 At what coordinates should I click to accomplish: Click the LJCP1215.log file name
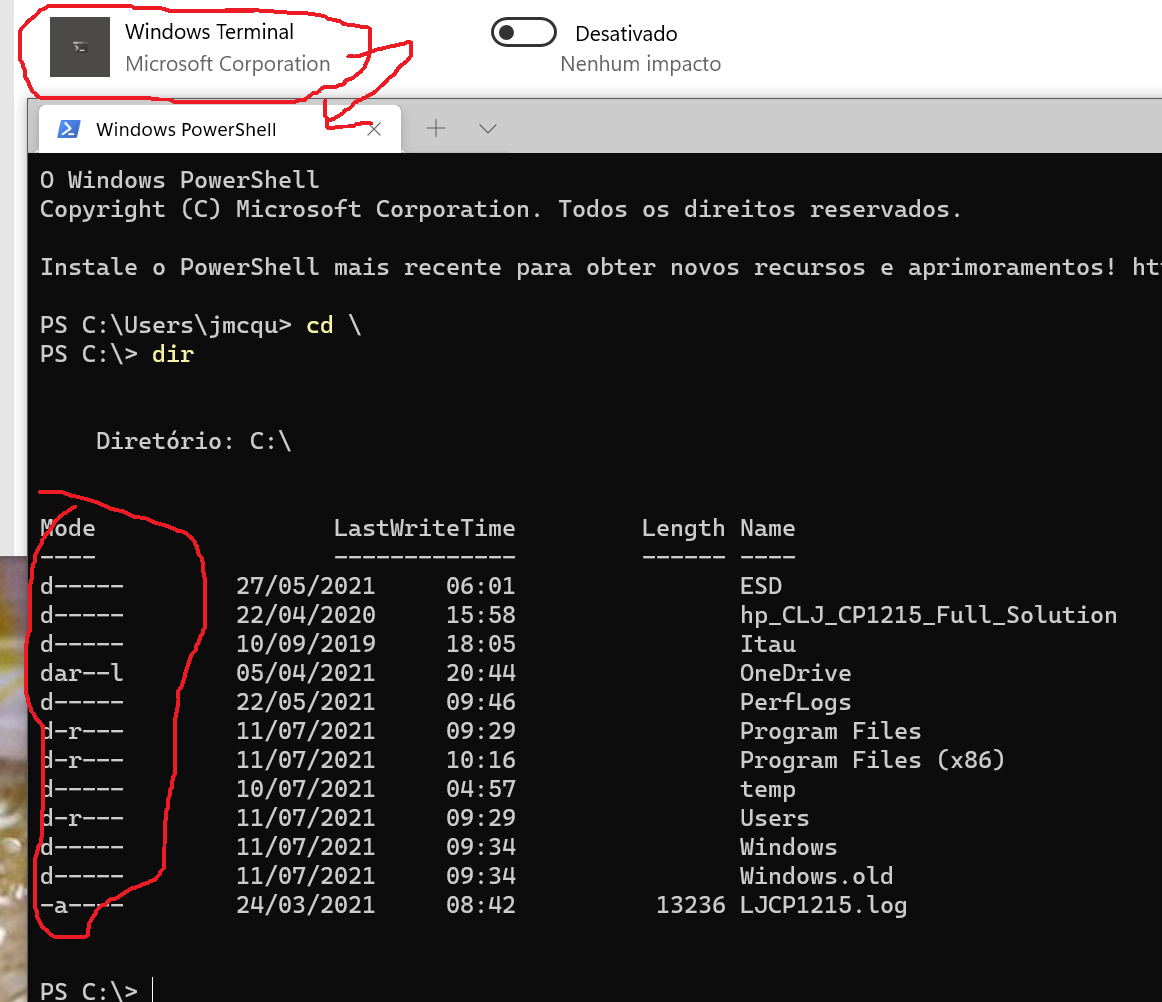pos(823,905)
